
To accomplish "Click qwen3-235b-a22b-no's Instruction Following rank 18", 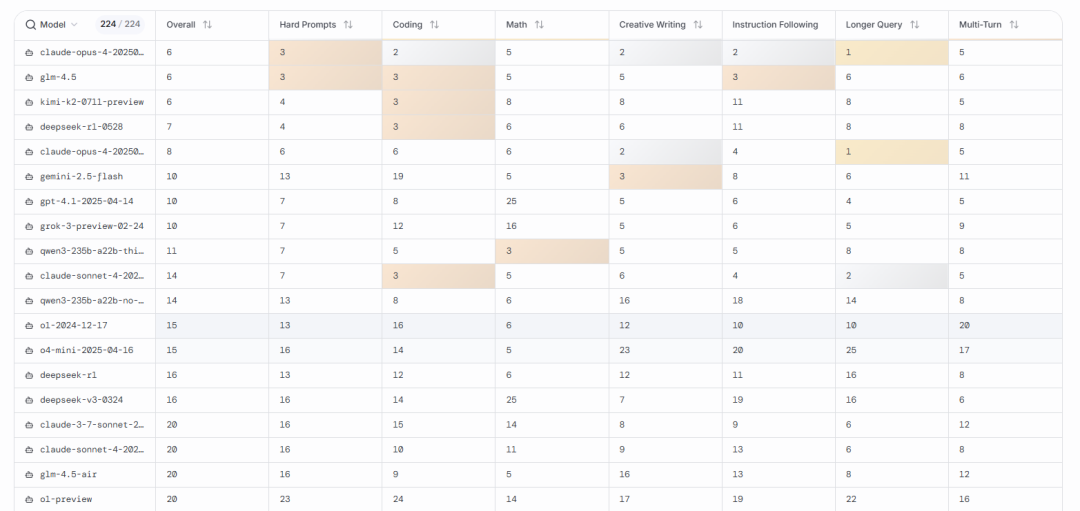I will (738, 300).
